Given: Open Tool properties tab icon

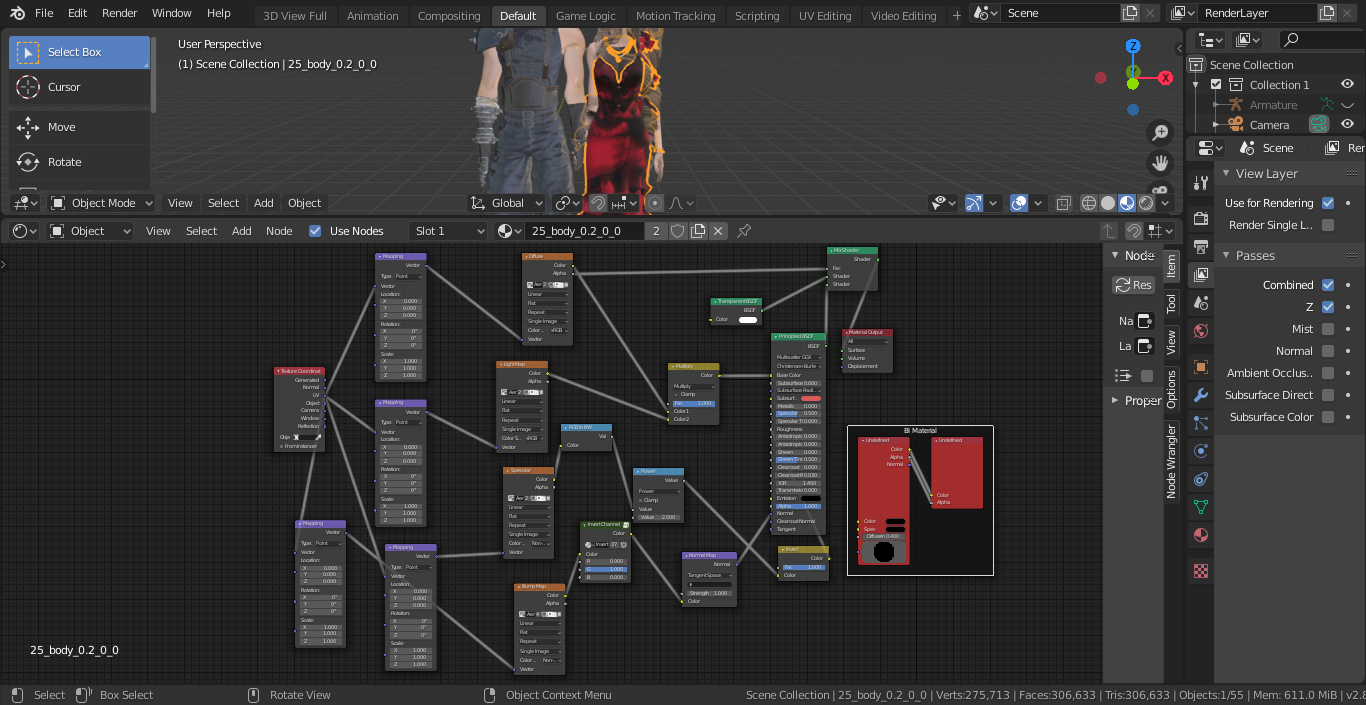Looking at the screenshot, I should point(1201,183).
